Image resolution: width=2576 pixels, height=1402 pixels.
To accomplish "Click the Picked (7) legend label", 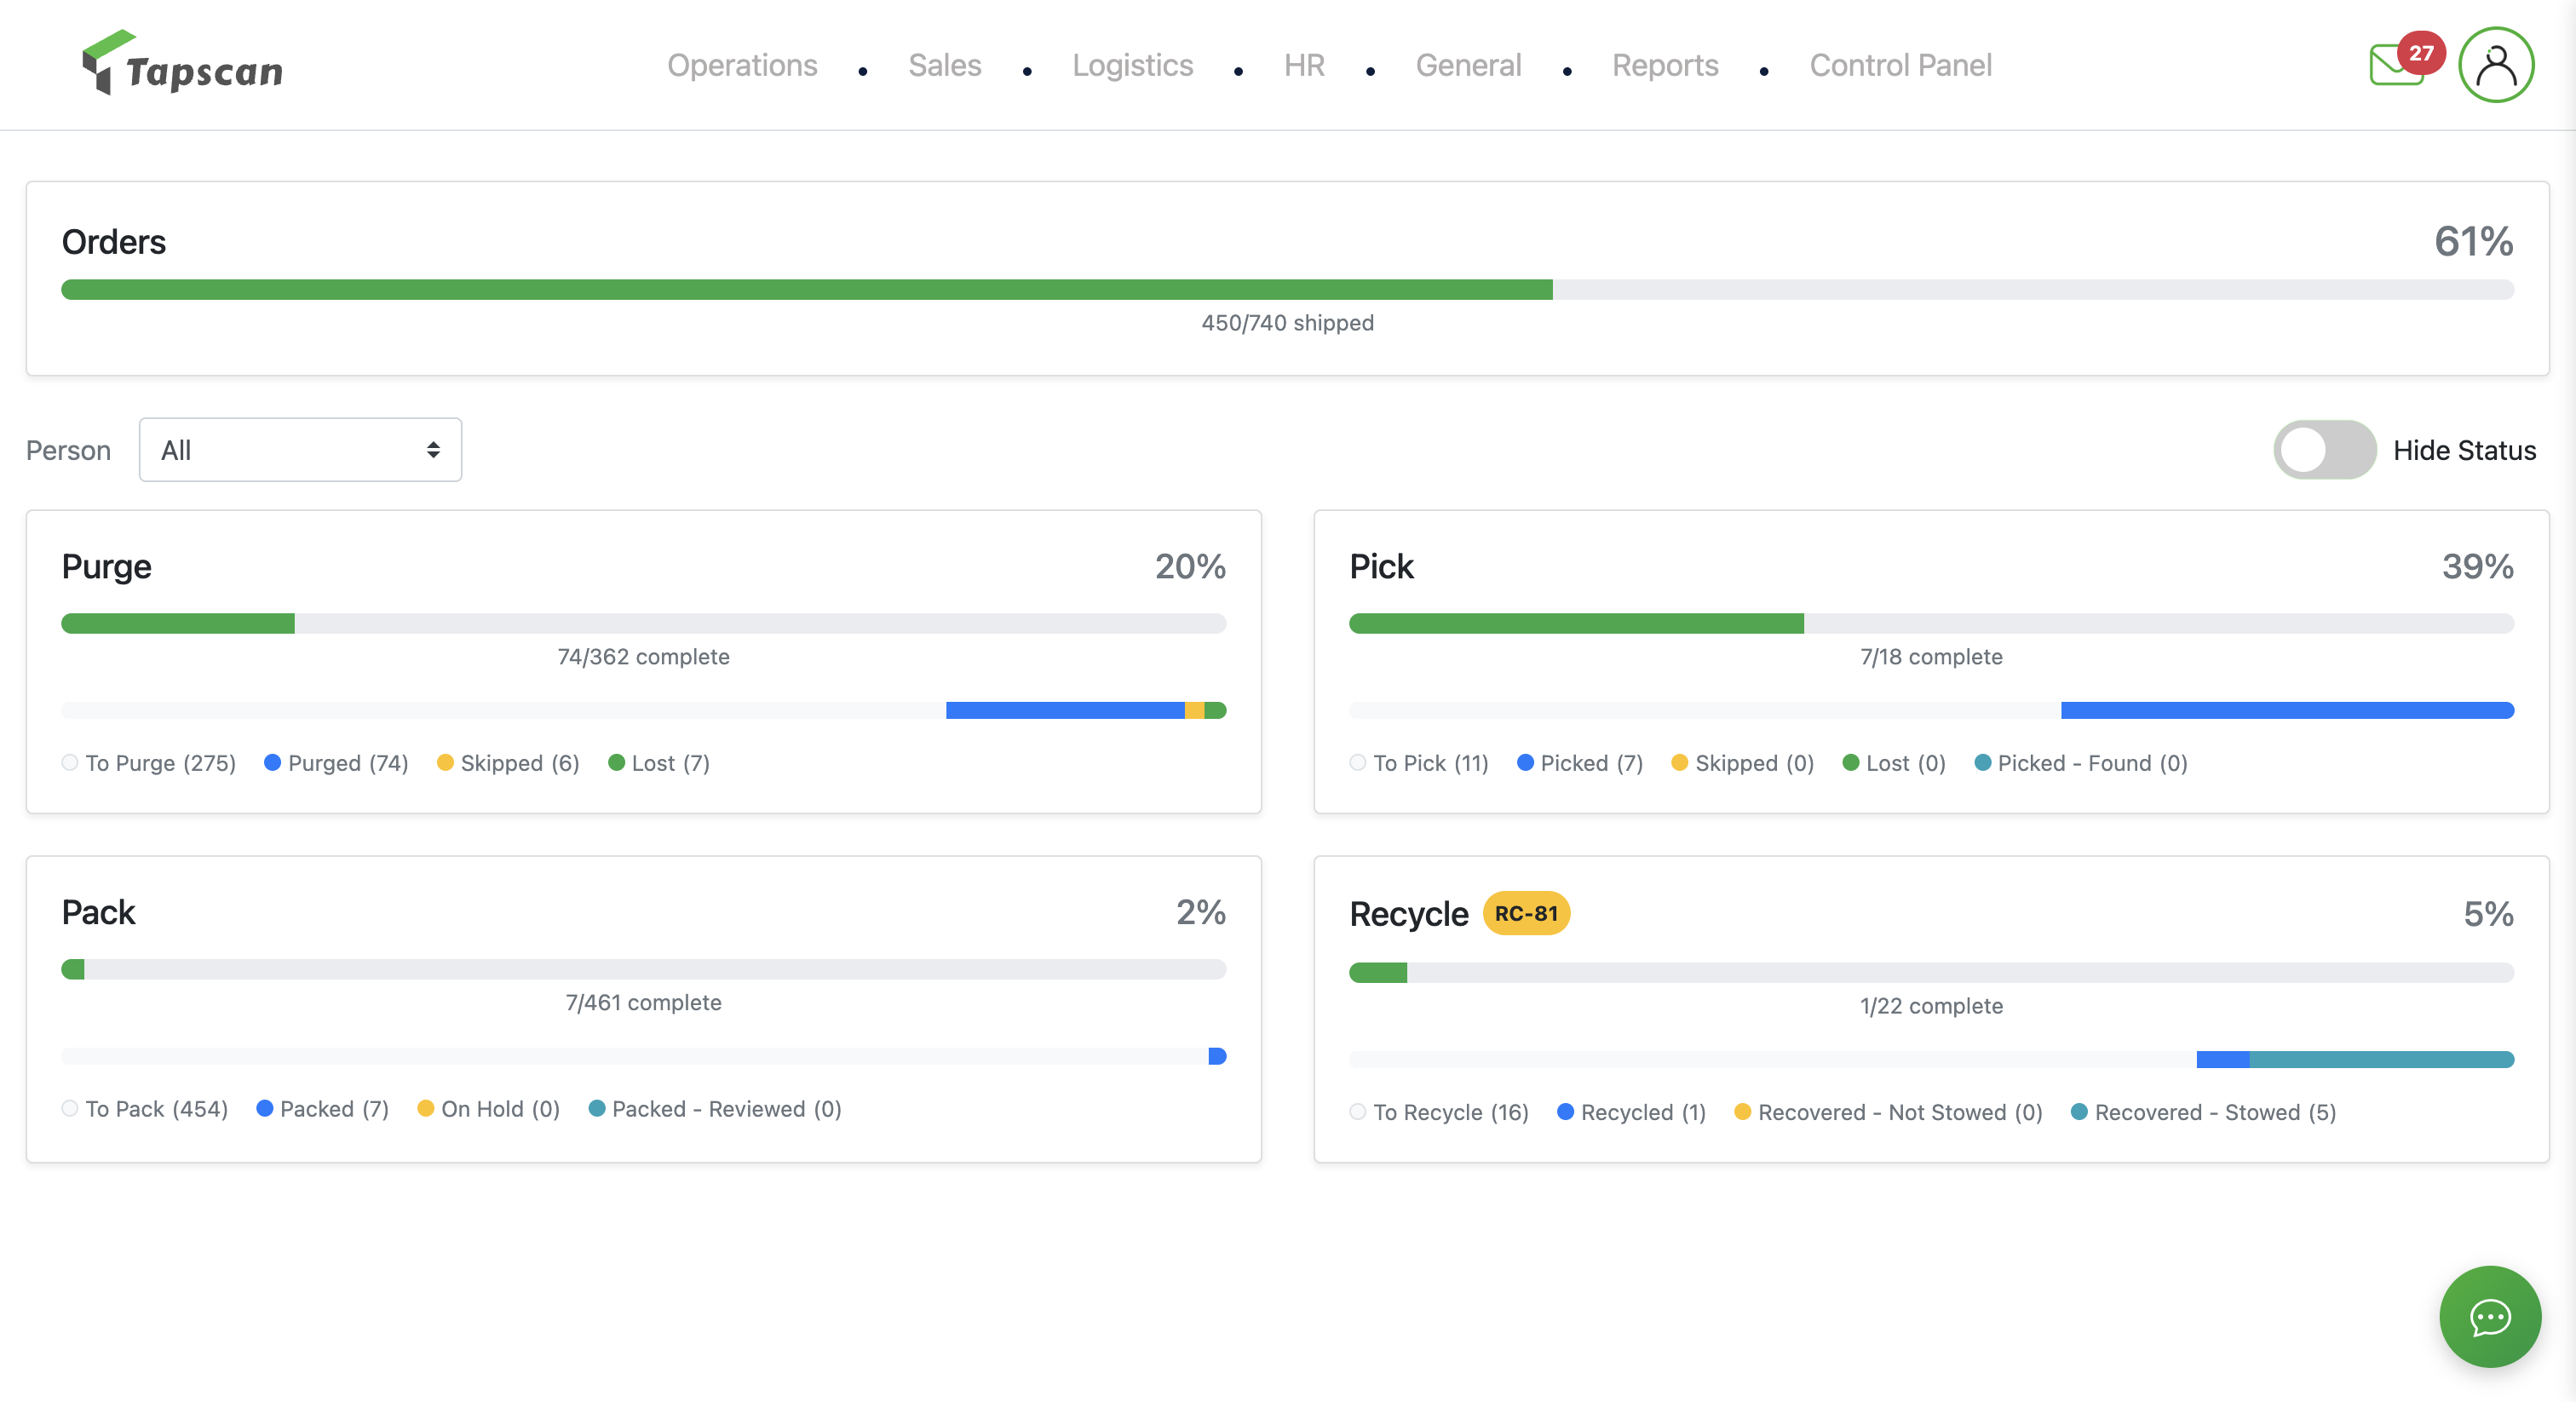I will pos(1591,763).
